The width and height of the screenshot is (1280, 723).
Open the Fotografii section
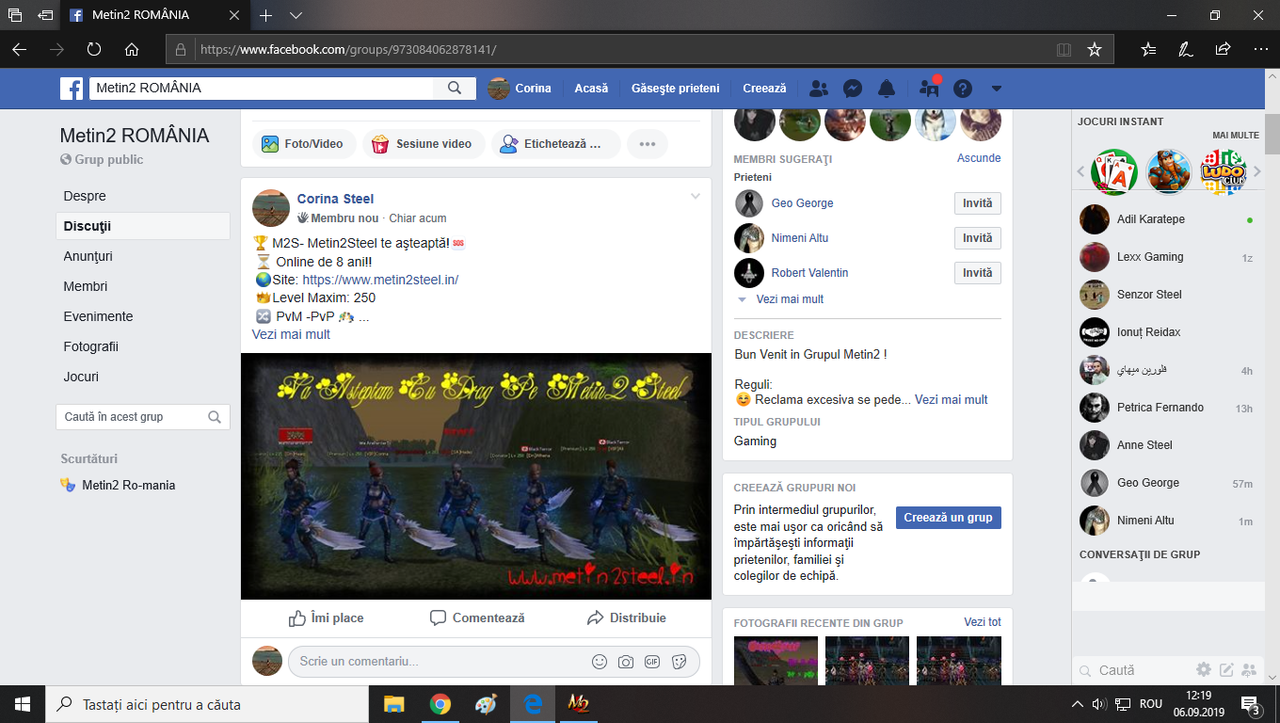coord(91,346)
